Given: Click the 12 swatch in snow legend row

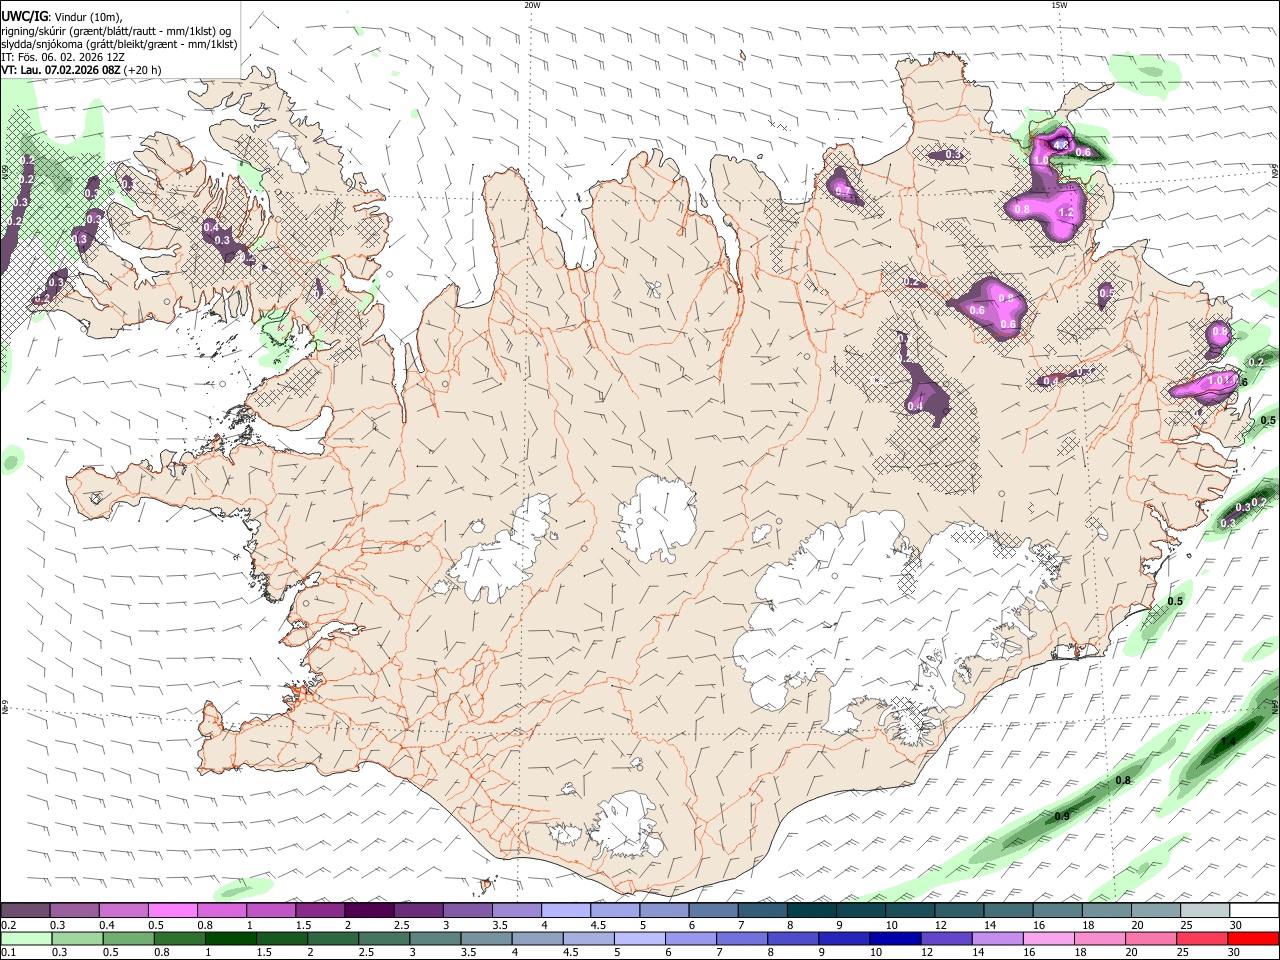Looking at the screenshot, I should pos(960,911).
